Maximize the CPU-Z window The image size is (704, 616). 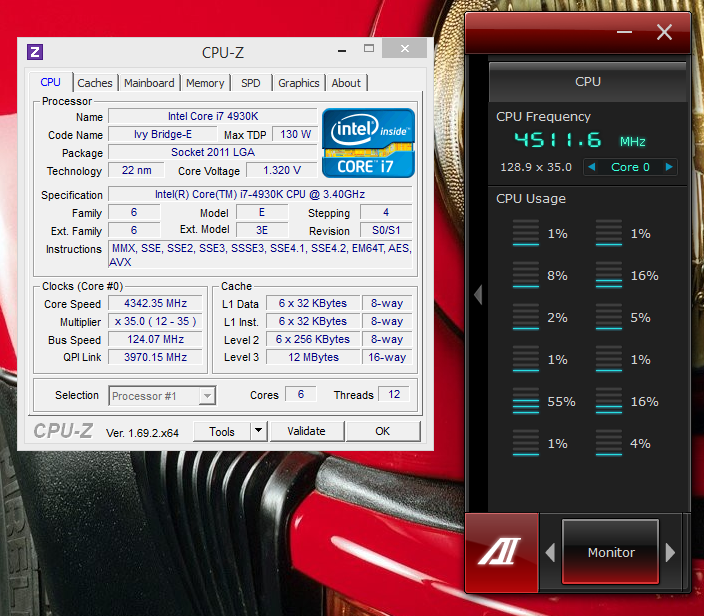pyautogui.click(x=369, y=48)
